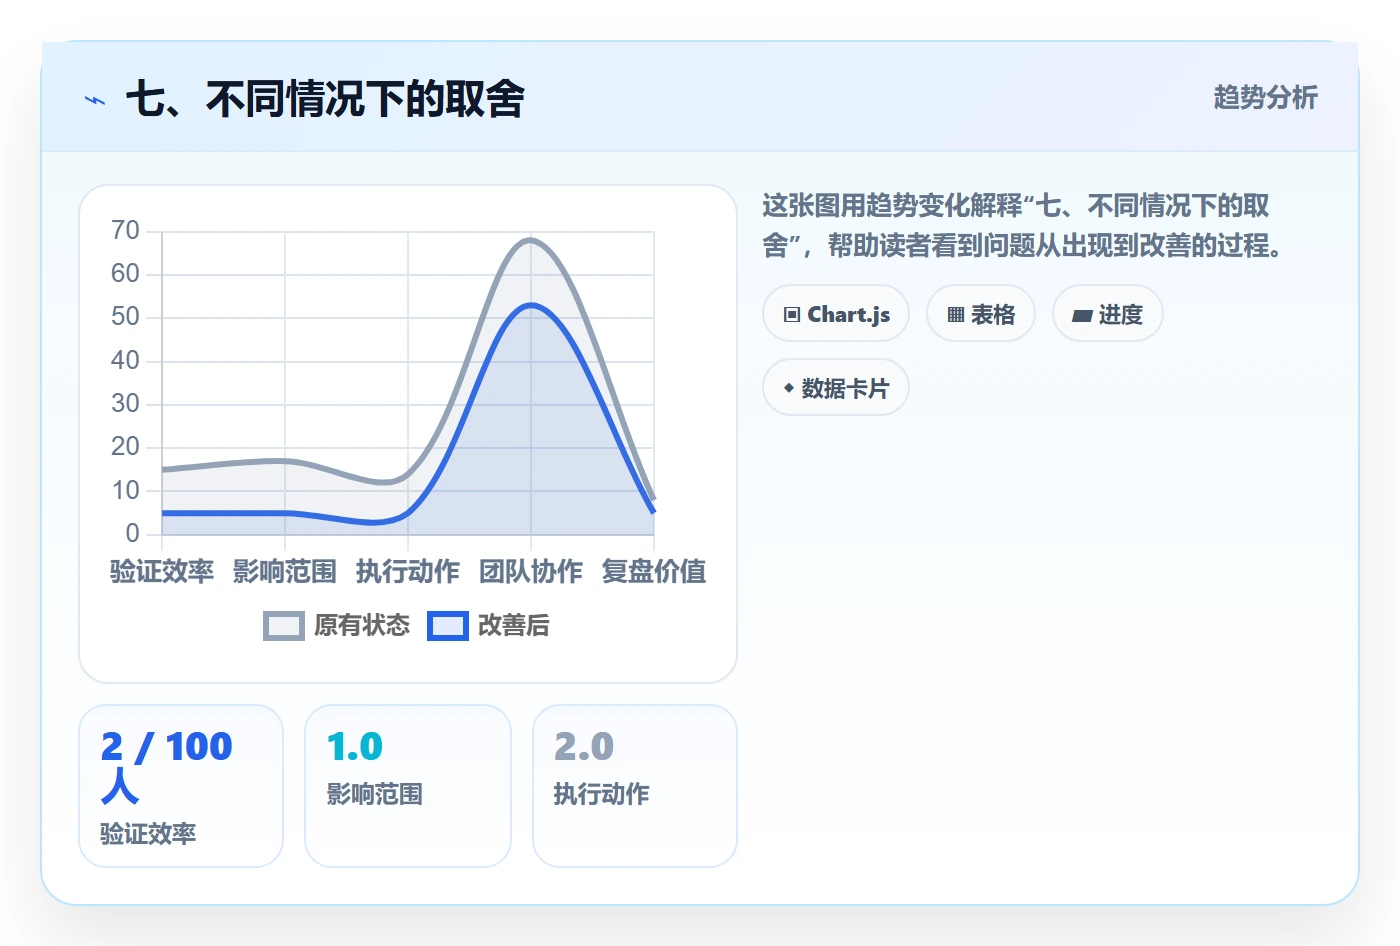Toggle the 改善后 legend series
1400x946 pixels.
point(489,626)
